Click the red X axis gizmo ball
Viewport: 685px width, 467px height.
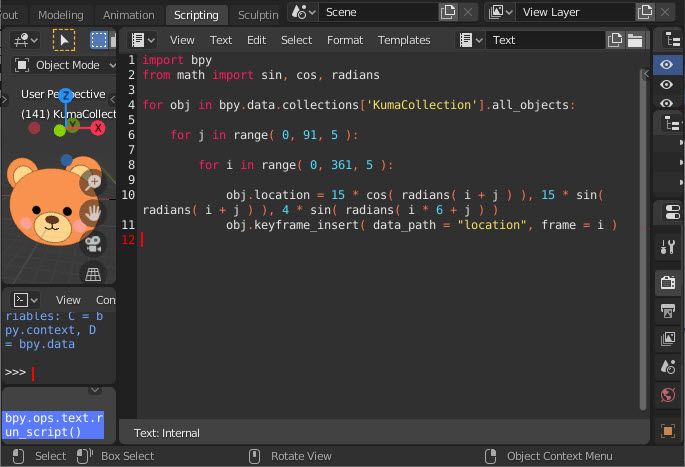(98, 128)
